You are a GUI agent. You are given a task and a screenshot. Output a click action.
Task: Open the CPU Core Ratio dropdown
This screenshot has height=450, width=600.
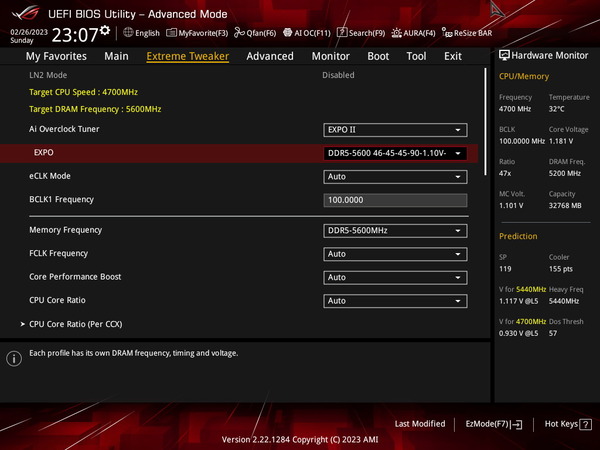pos(395,301)
